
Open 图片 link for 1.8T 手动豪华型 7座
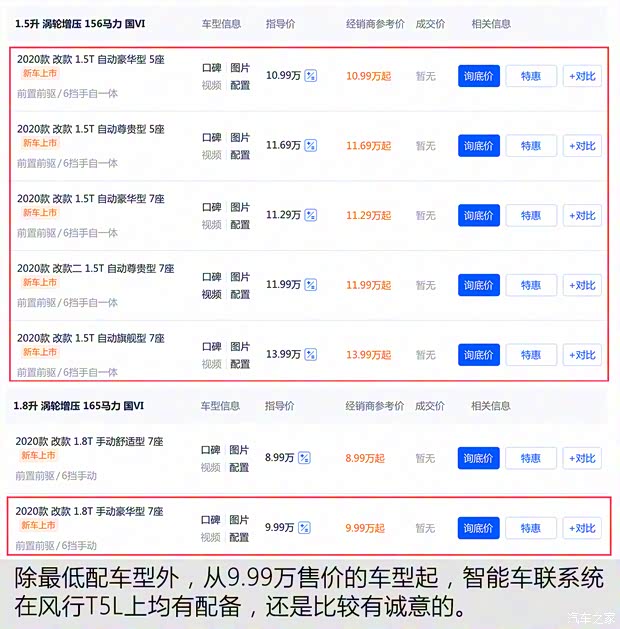239,520
